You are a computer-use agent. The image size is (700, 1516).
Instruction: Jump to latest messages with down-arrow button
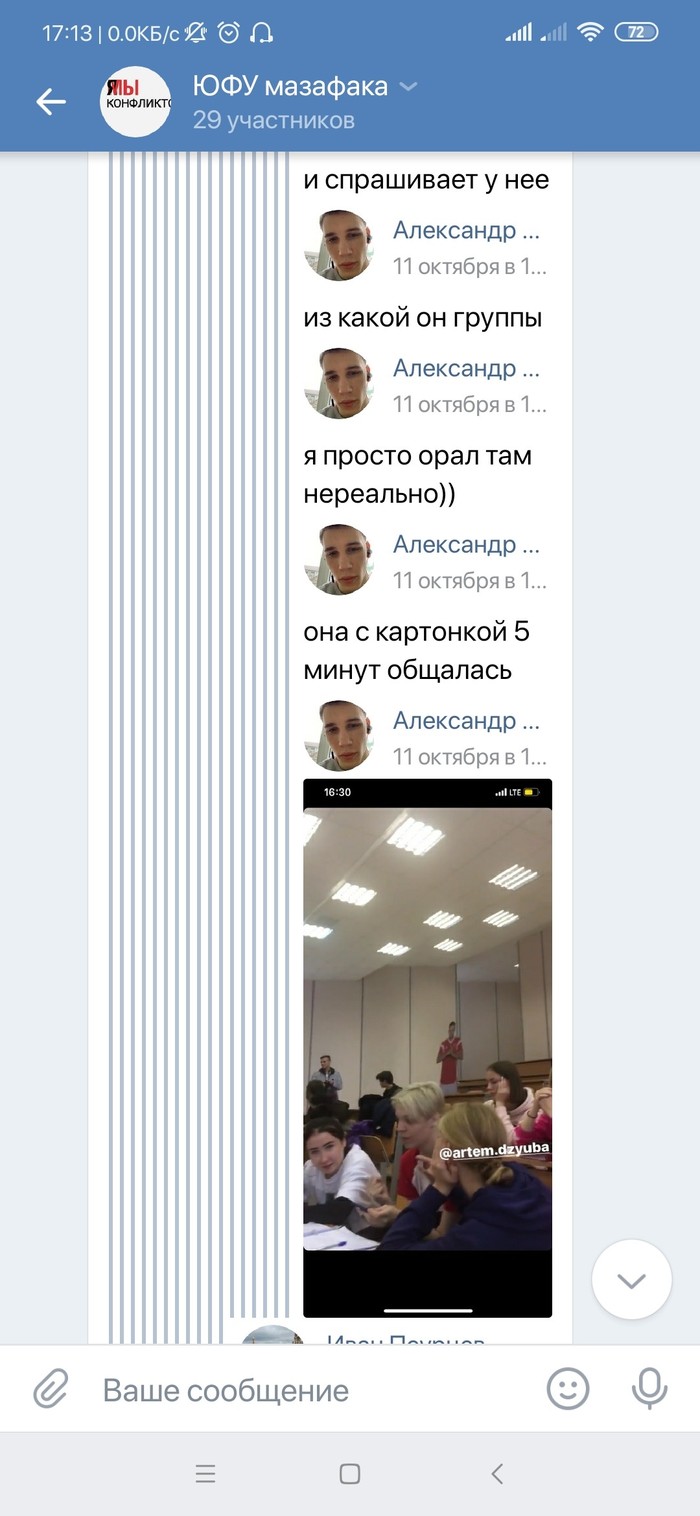pyautogui.click(x=631, y=1280)
